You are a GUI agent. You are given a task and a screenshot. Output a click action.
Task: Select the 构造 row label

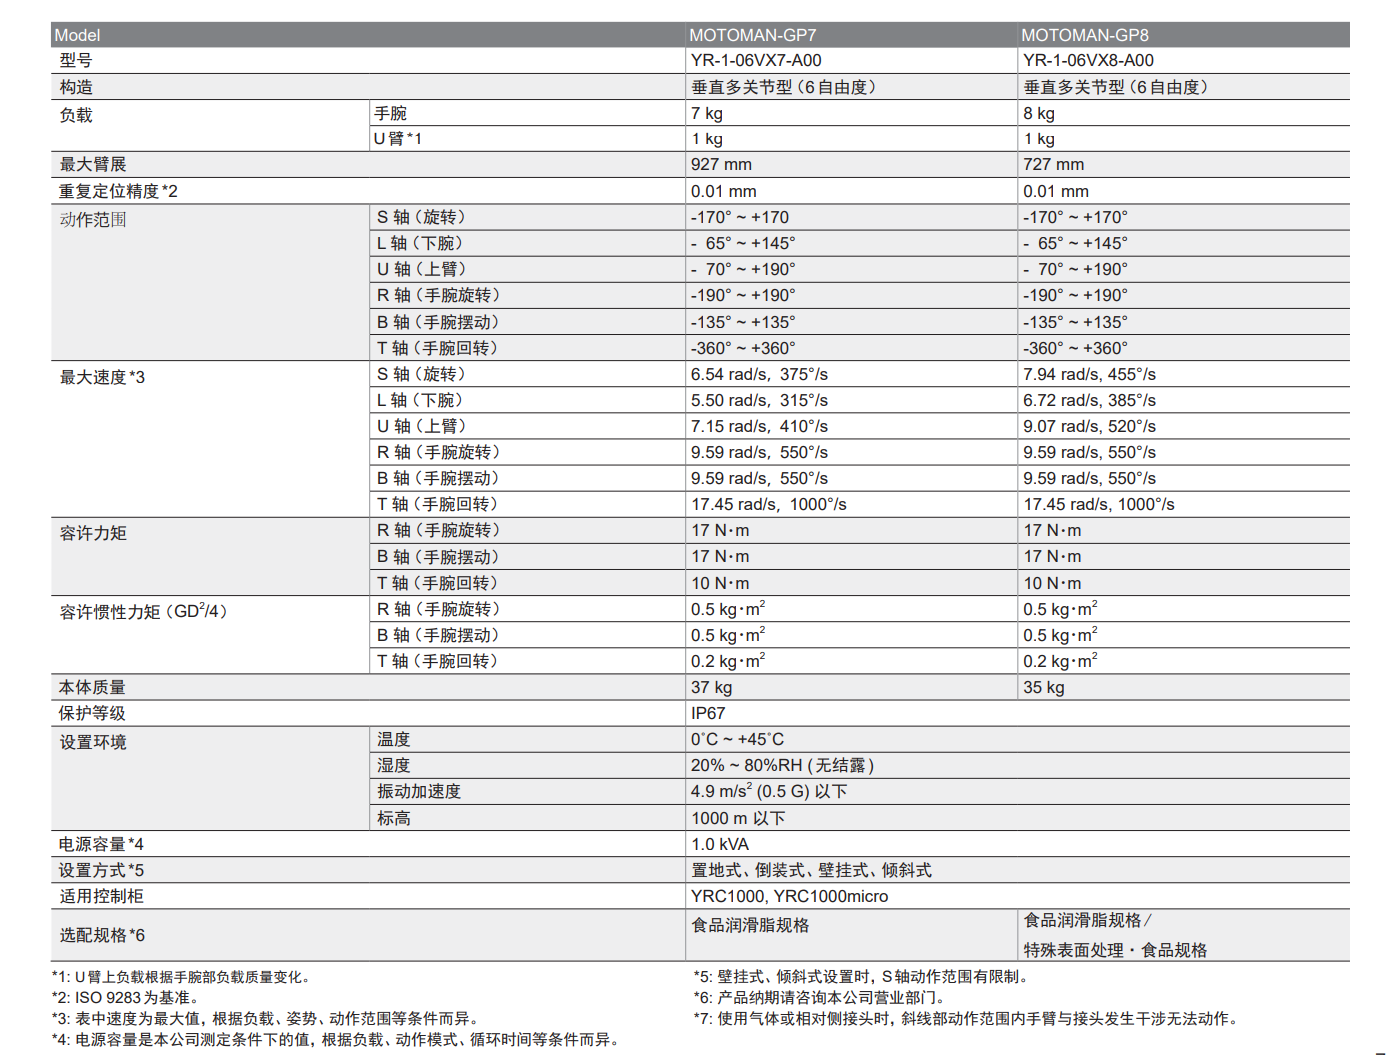[x=76, y=87]
